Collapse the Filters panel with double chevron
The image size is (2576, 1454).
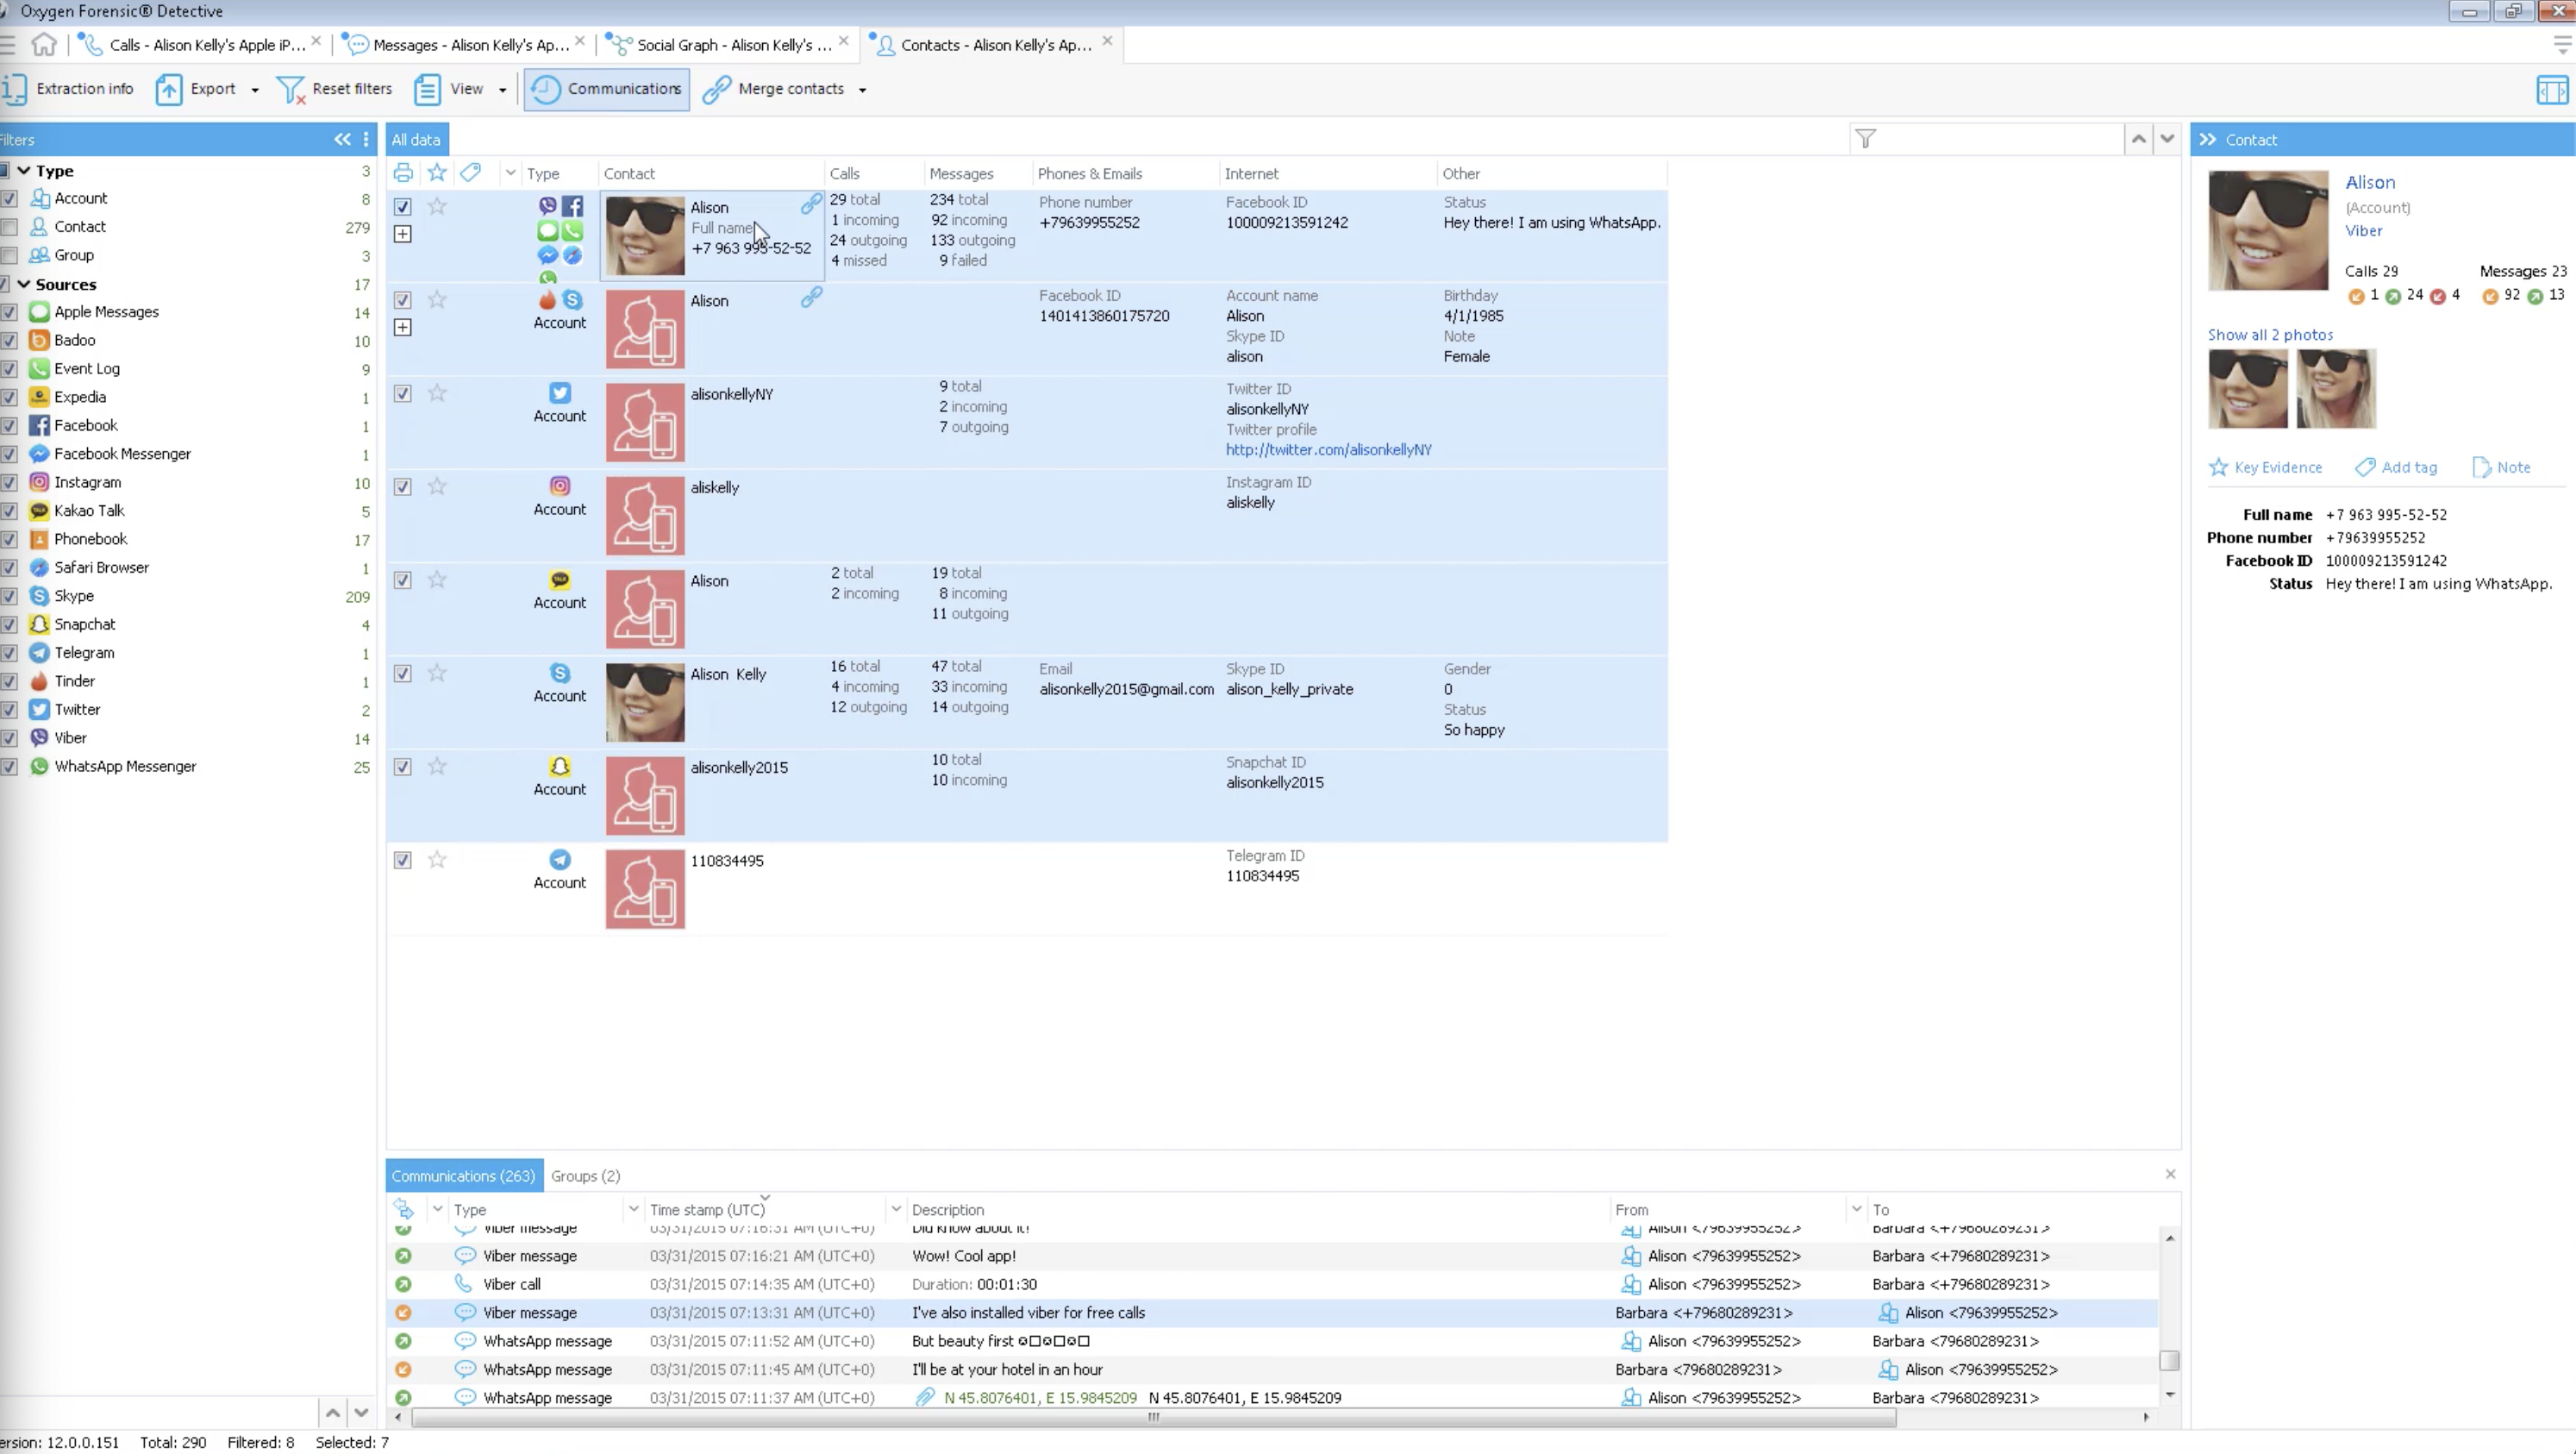[x=342, y=139]
